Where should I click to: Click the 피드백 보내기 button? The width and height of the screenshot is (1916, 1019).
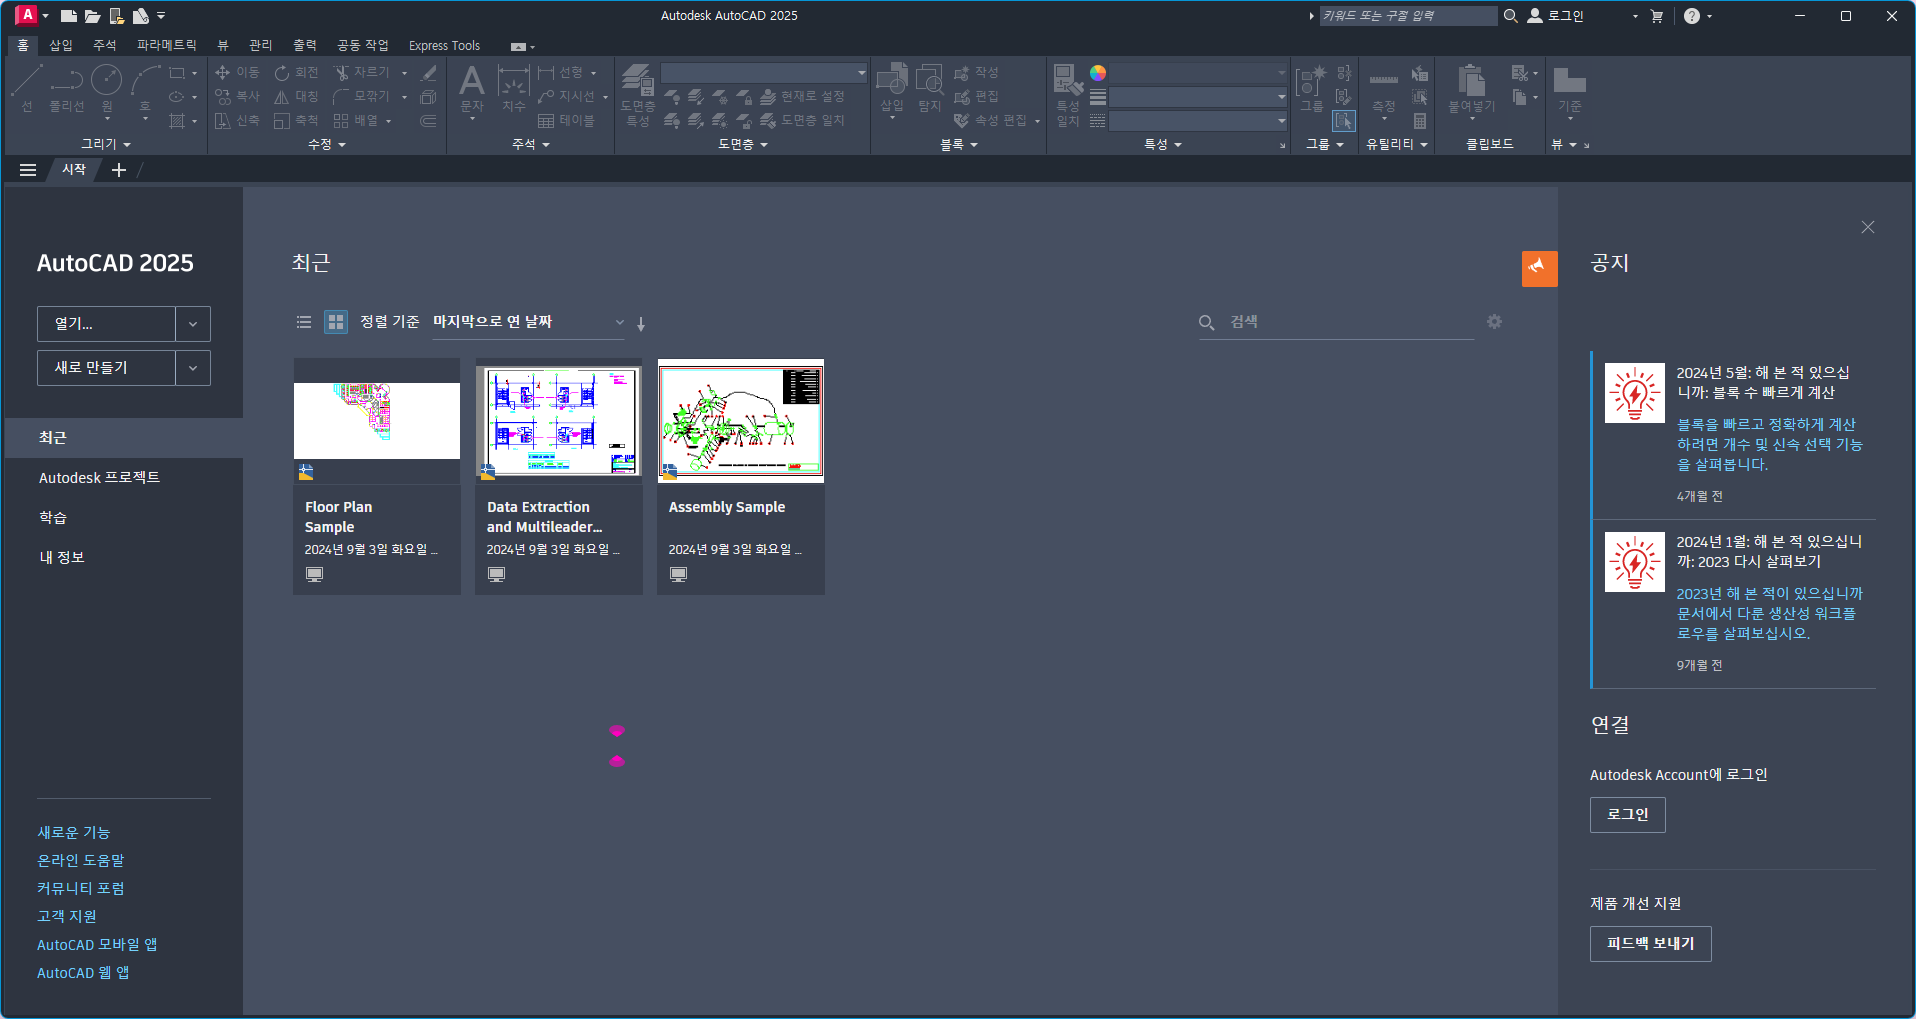[1650, 944]
